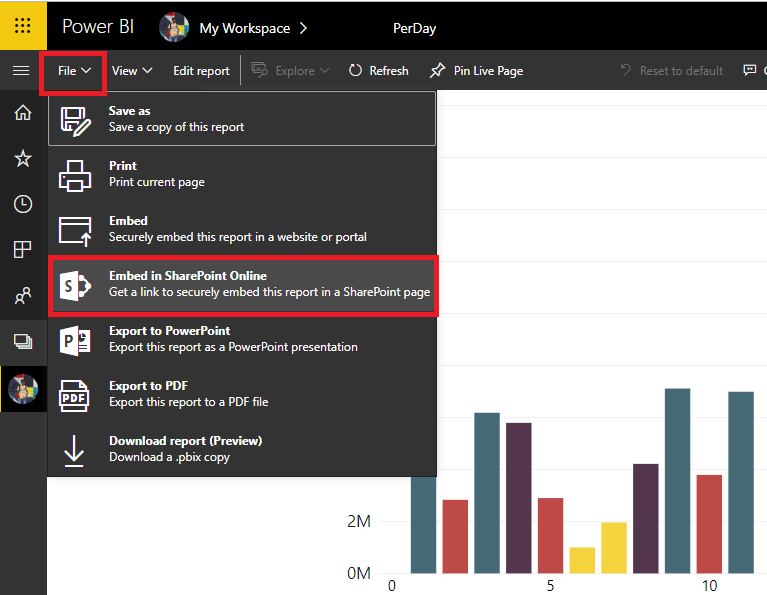The height and width of the screenshot is (595, 767).
Task: Choose Embed in SharePoint Online
Action: [243, 285]
